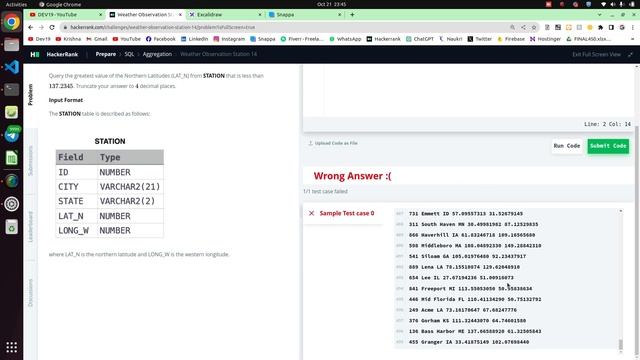Open the system tray volume icon
Screen dimensions: 640x360
(x=613, y=4)
